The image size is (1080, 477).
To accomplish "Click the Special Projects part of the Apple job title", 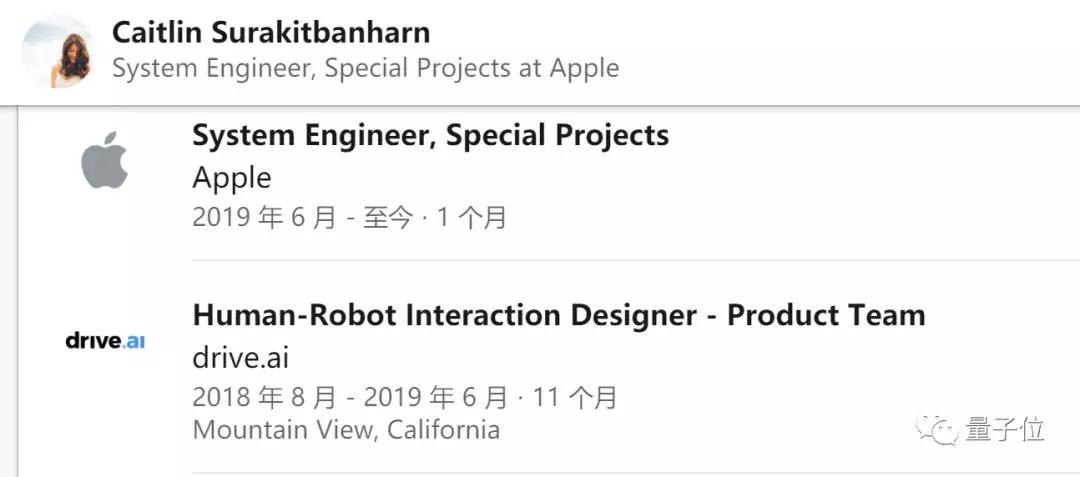I will click(x=557, y=136).
